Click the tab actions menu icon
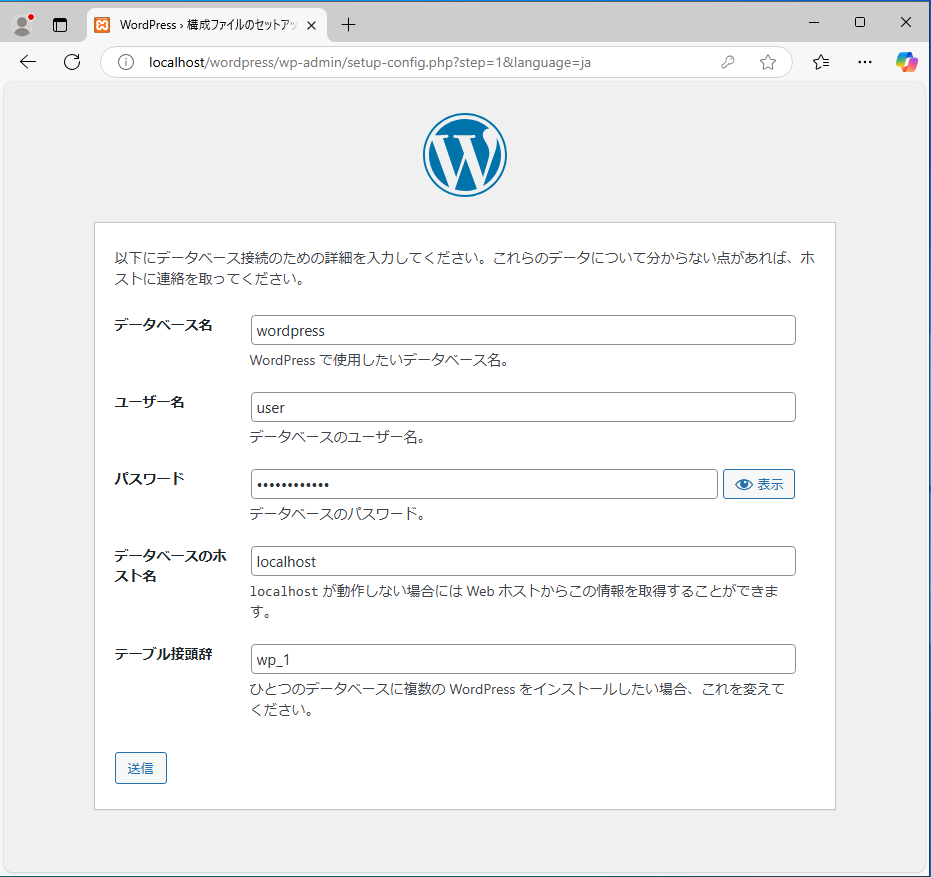This screenshot has height=877, width=931. coord(60,24)
